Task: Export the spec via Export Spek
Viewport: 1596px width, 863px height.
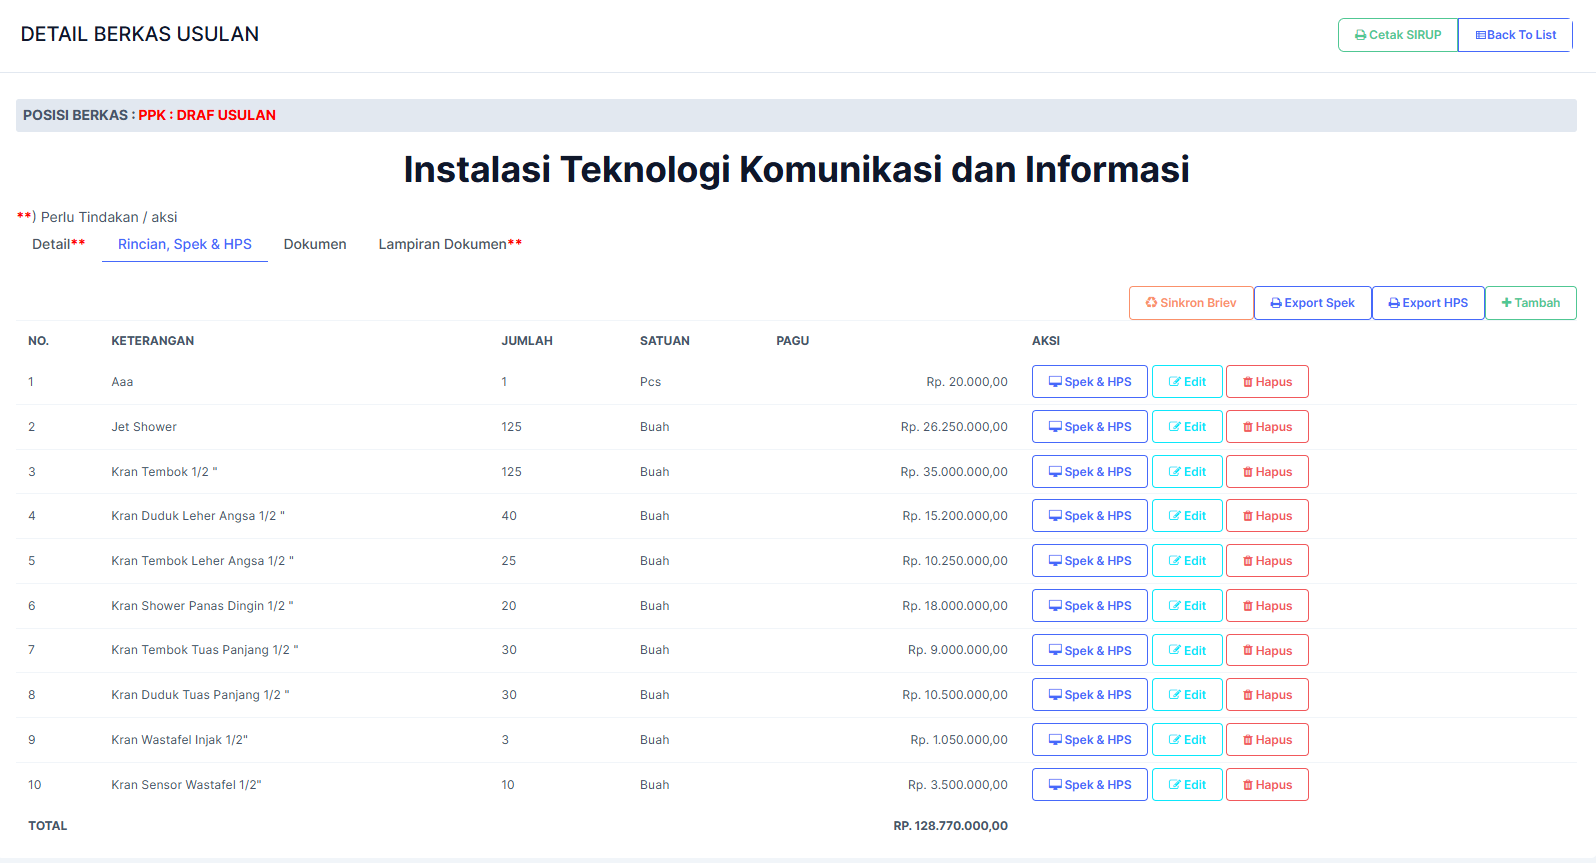Action: pos(1312,303)
